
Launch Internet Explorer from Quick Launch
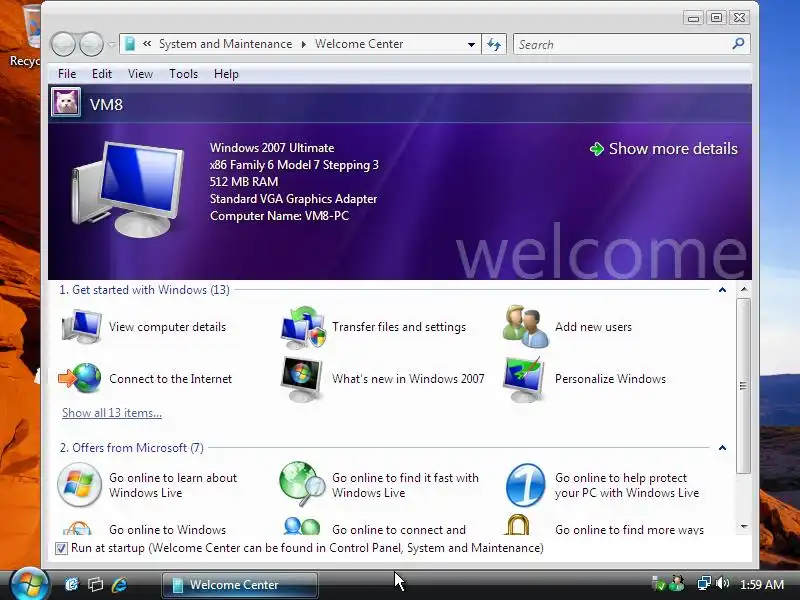point(119,584)
